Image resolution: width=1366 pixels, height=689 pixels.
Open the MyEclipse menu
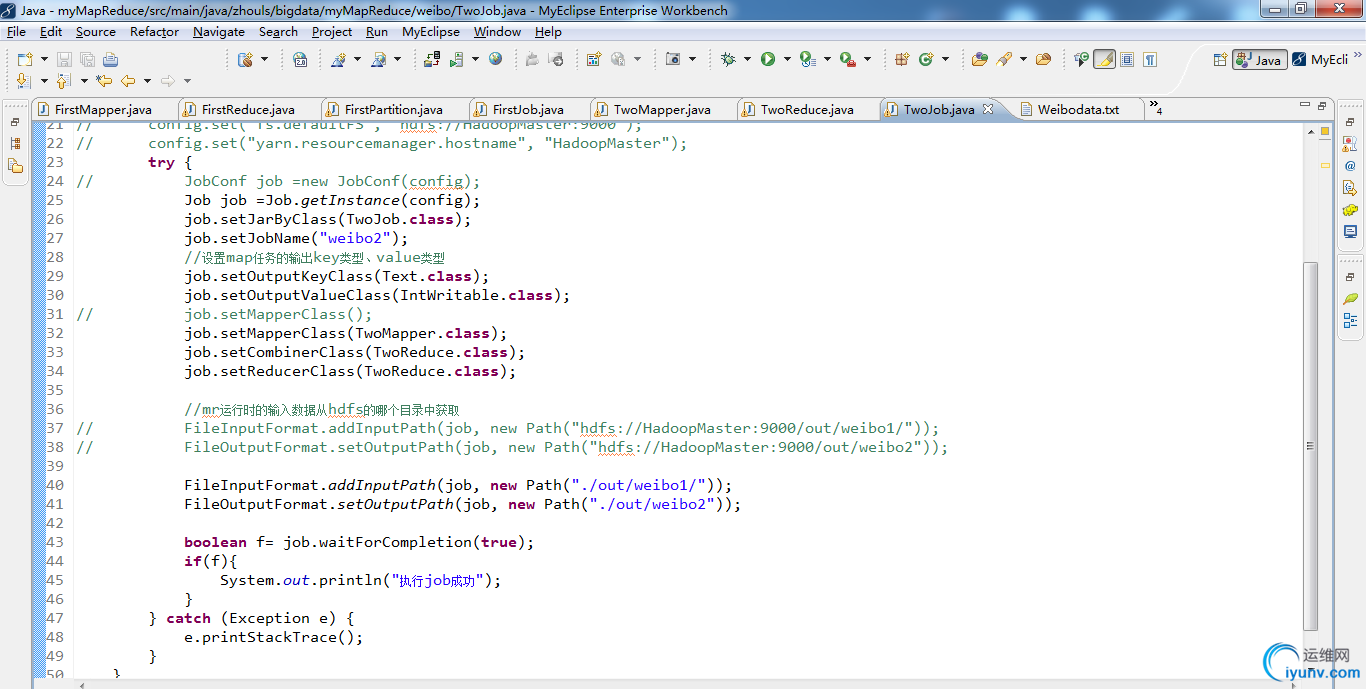(431, 31)
